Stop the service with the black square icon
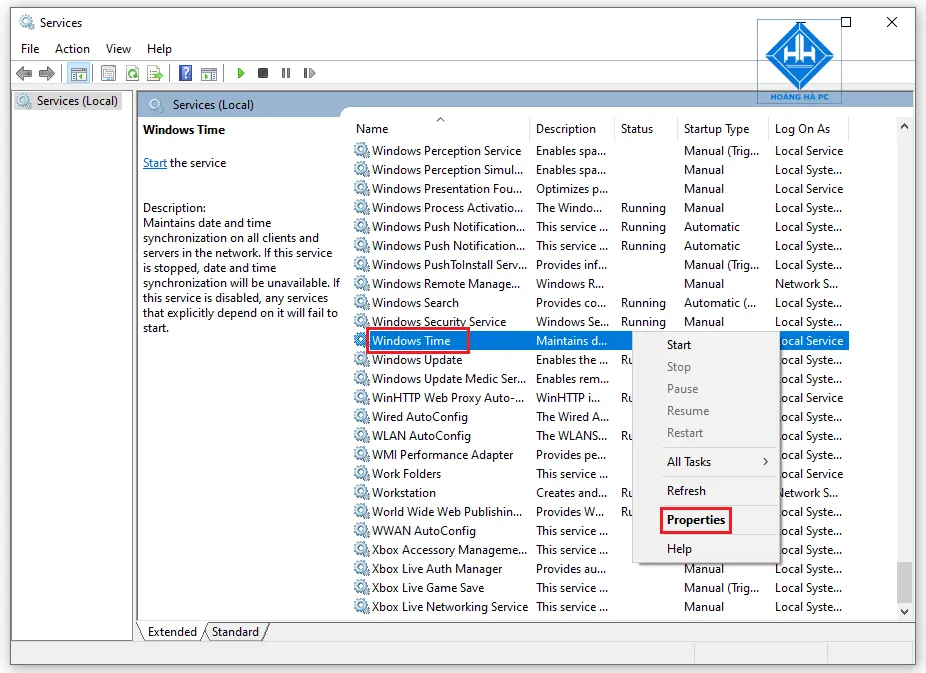This screenshot has width=926, height=673. coord(262,72)
